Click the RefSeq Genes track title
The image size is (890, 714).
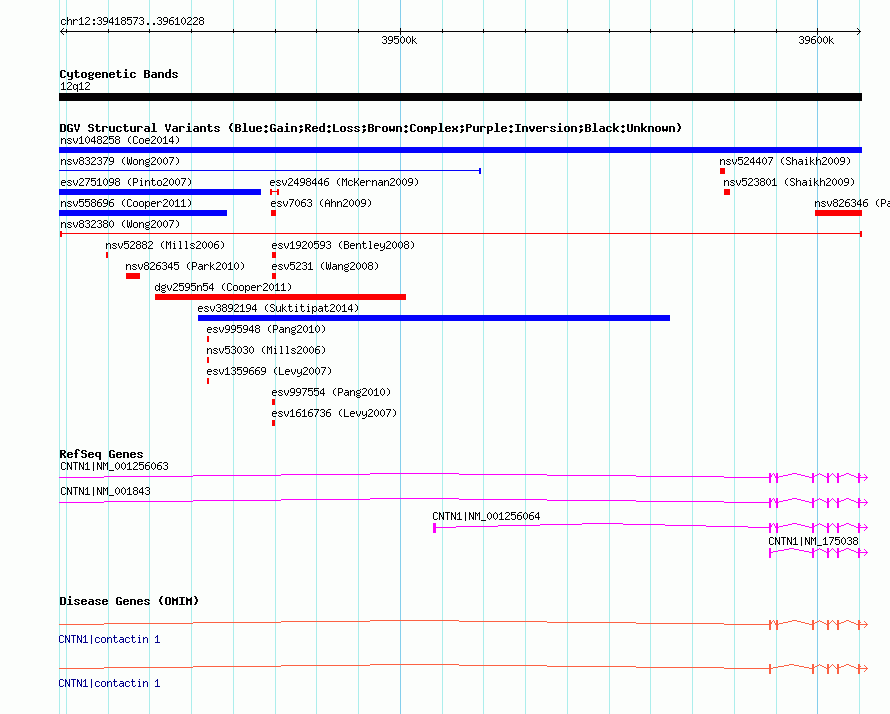[101, 454]
